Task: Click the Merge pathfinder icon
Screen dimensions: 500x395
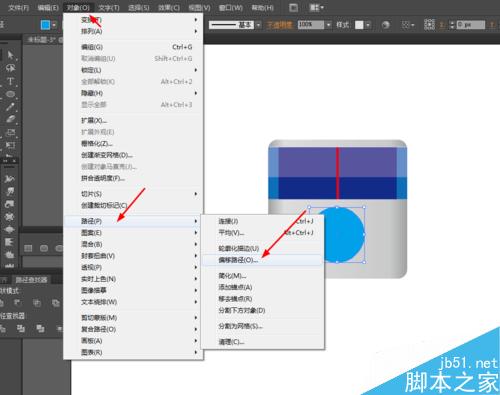Action: (x=40, y=329)
